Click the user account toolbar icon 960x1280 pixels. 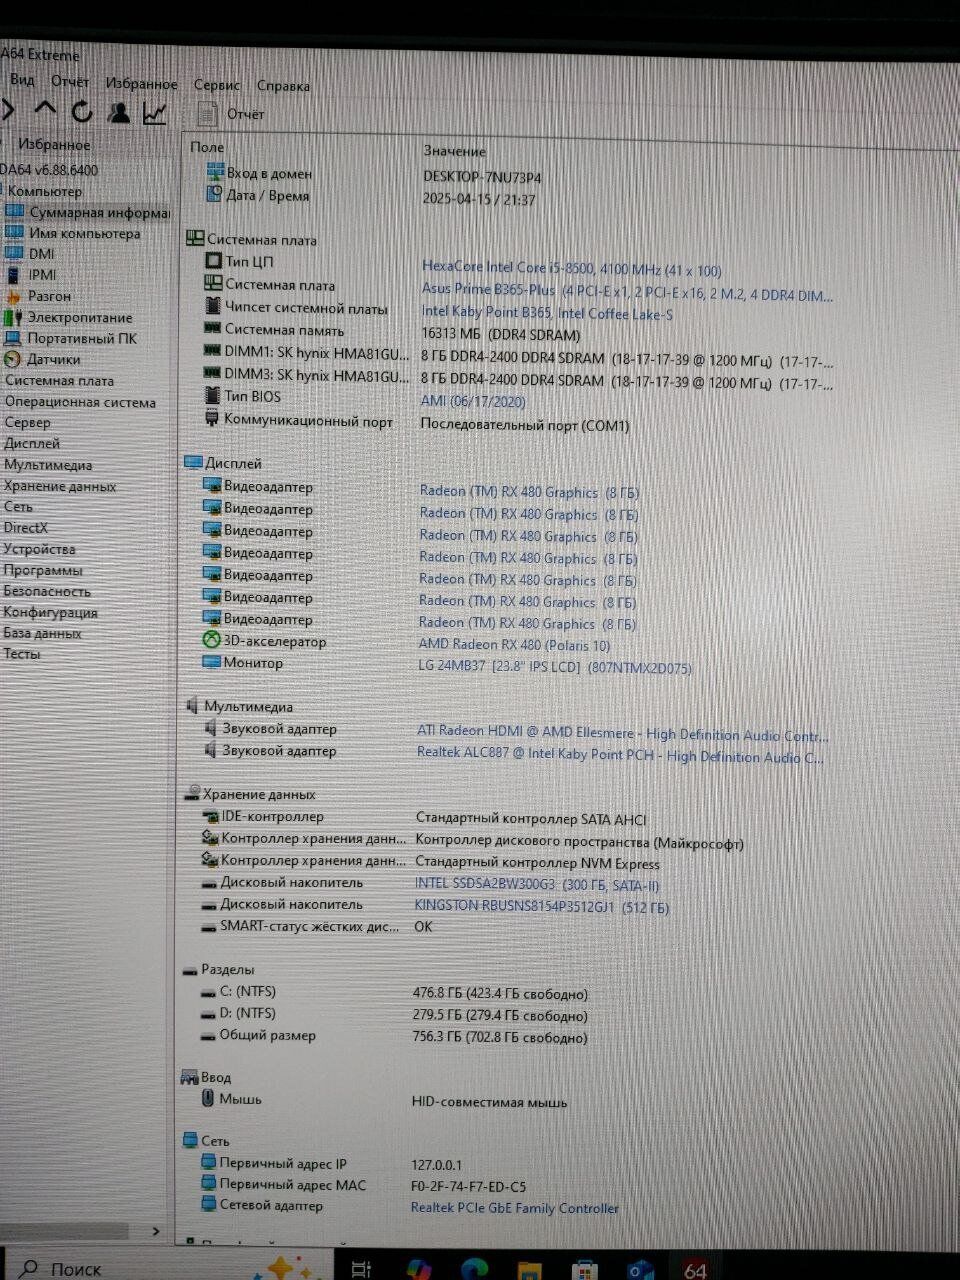coord(119,112)
